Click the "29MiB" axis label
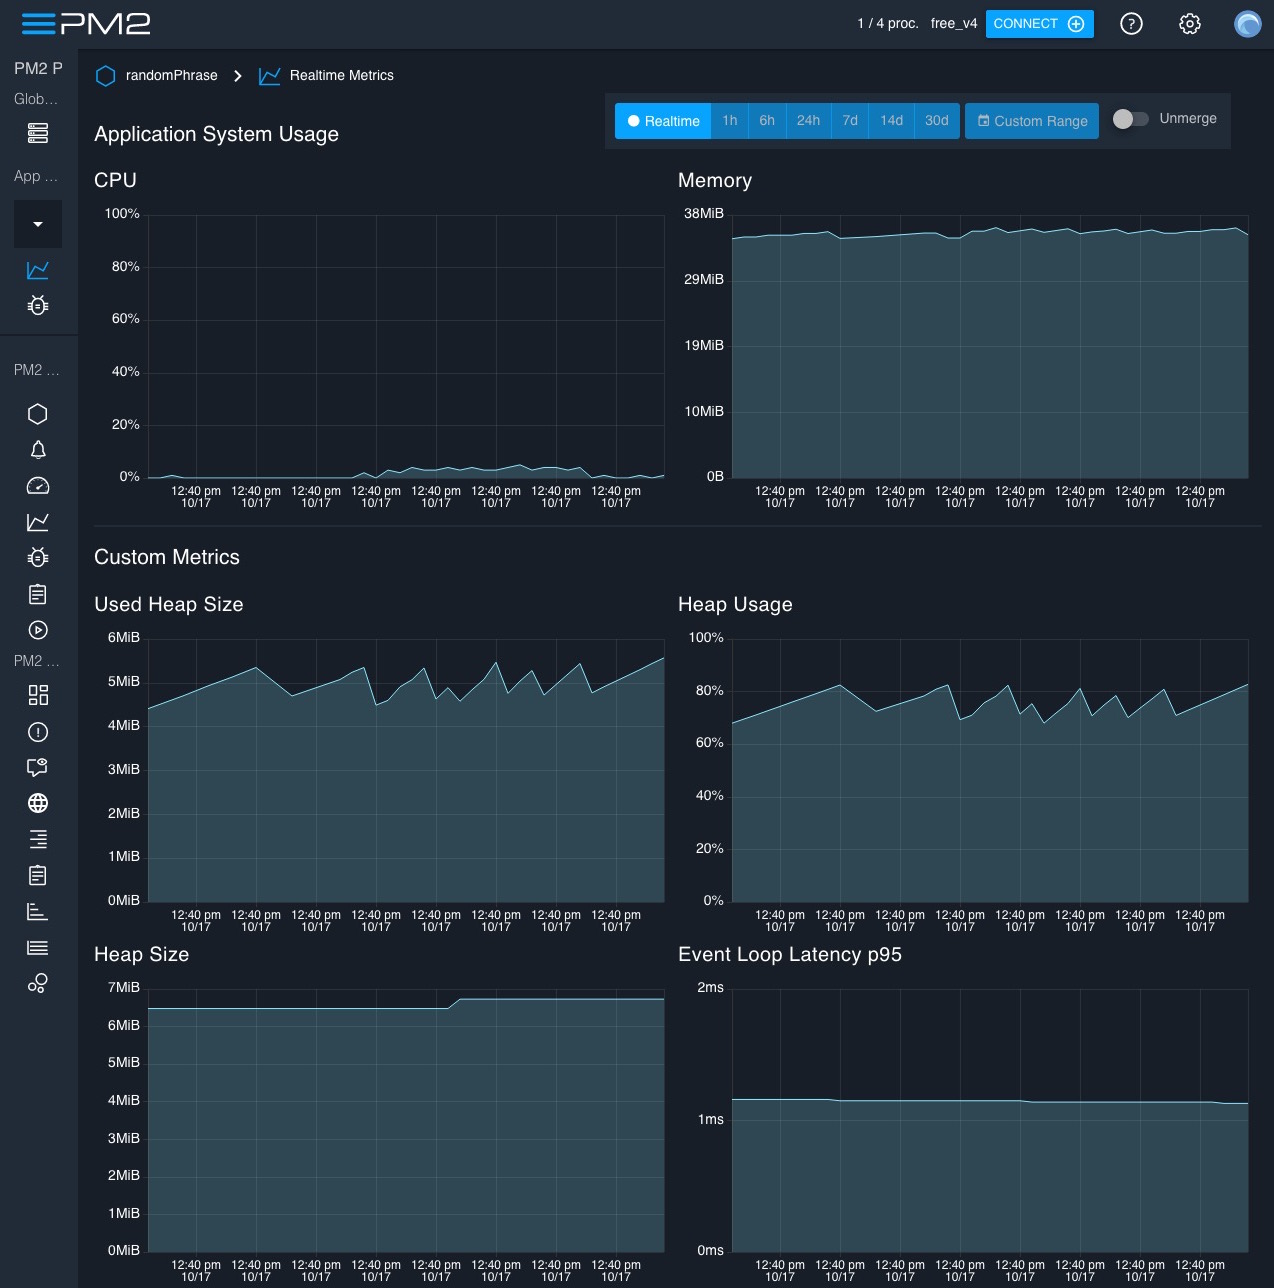The width and height of the screenshot is (1274, 1288). pyautogui.click(x=704, y=280)
